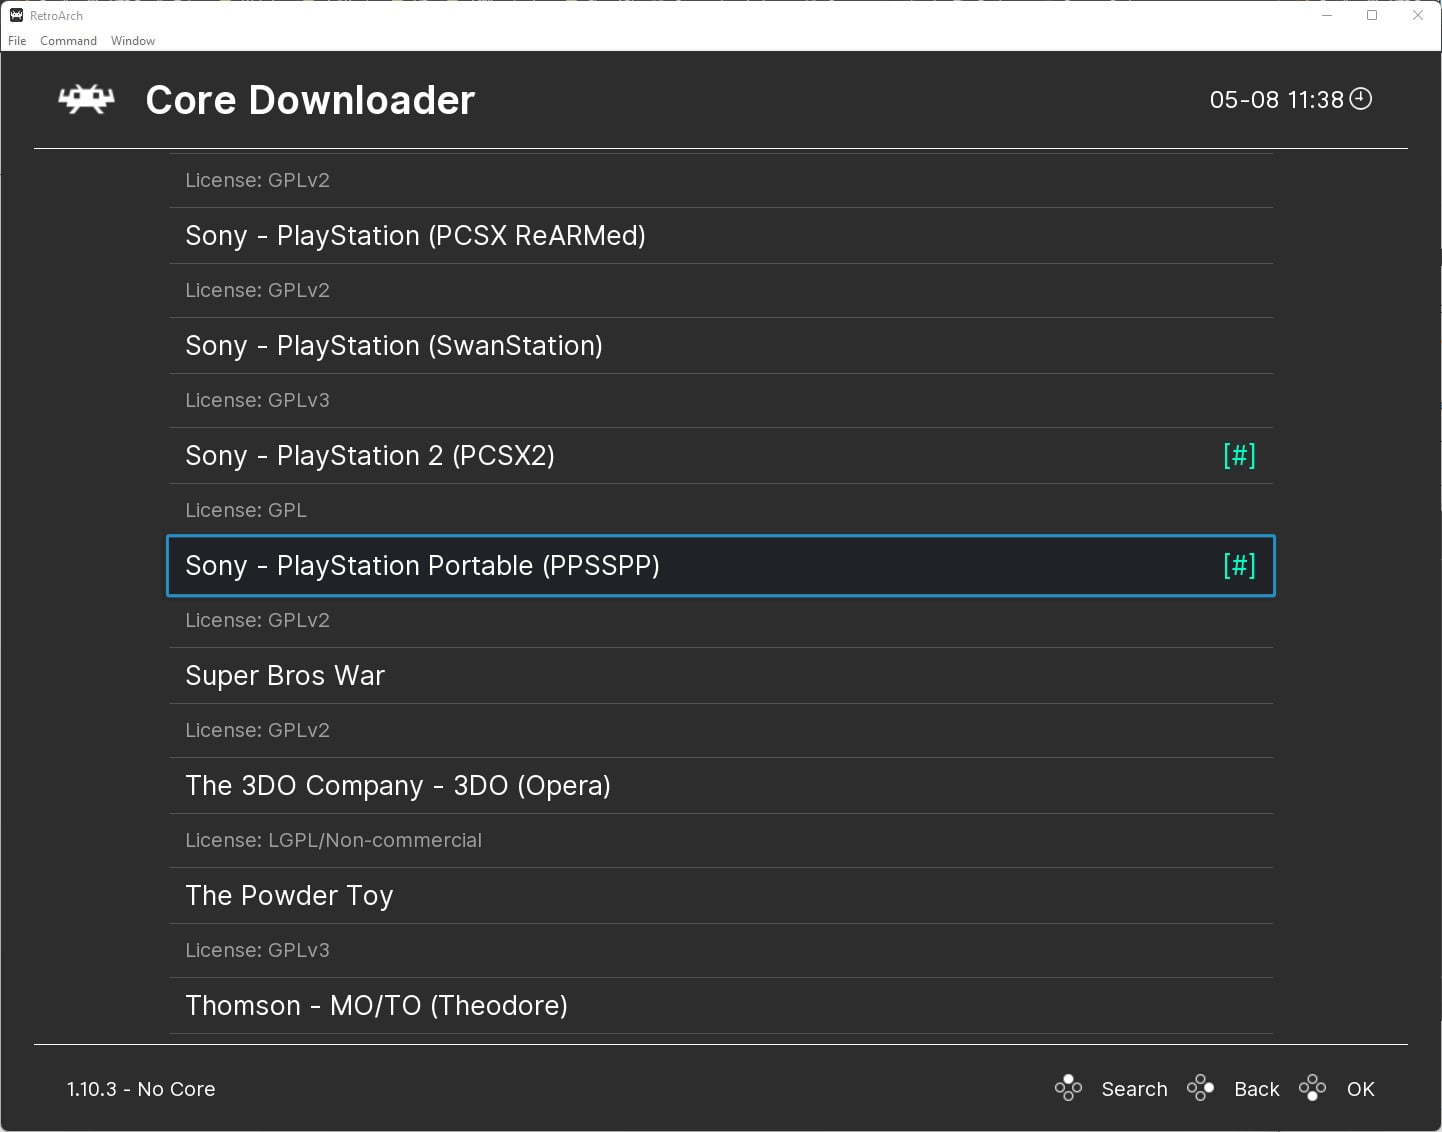The width and height of the screenshot is (1442, 1132).
Task: Click the gamepad icon next to Search
Action: (1068, 1088)
